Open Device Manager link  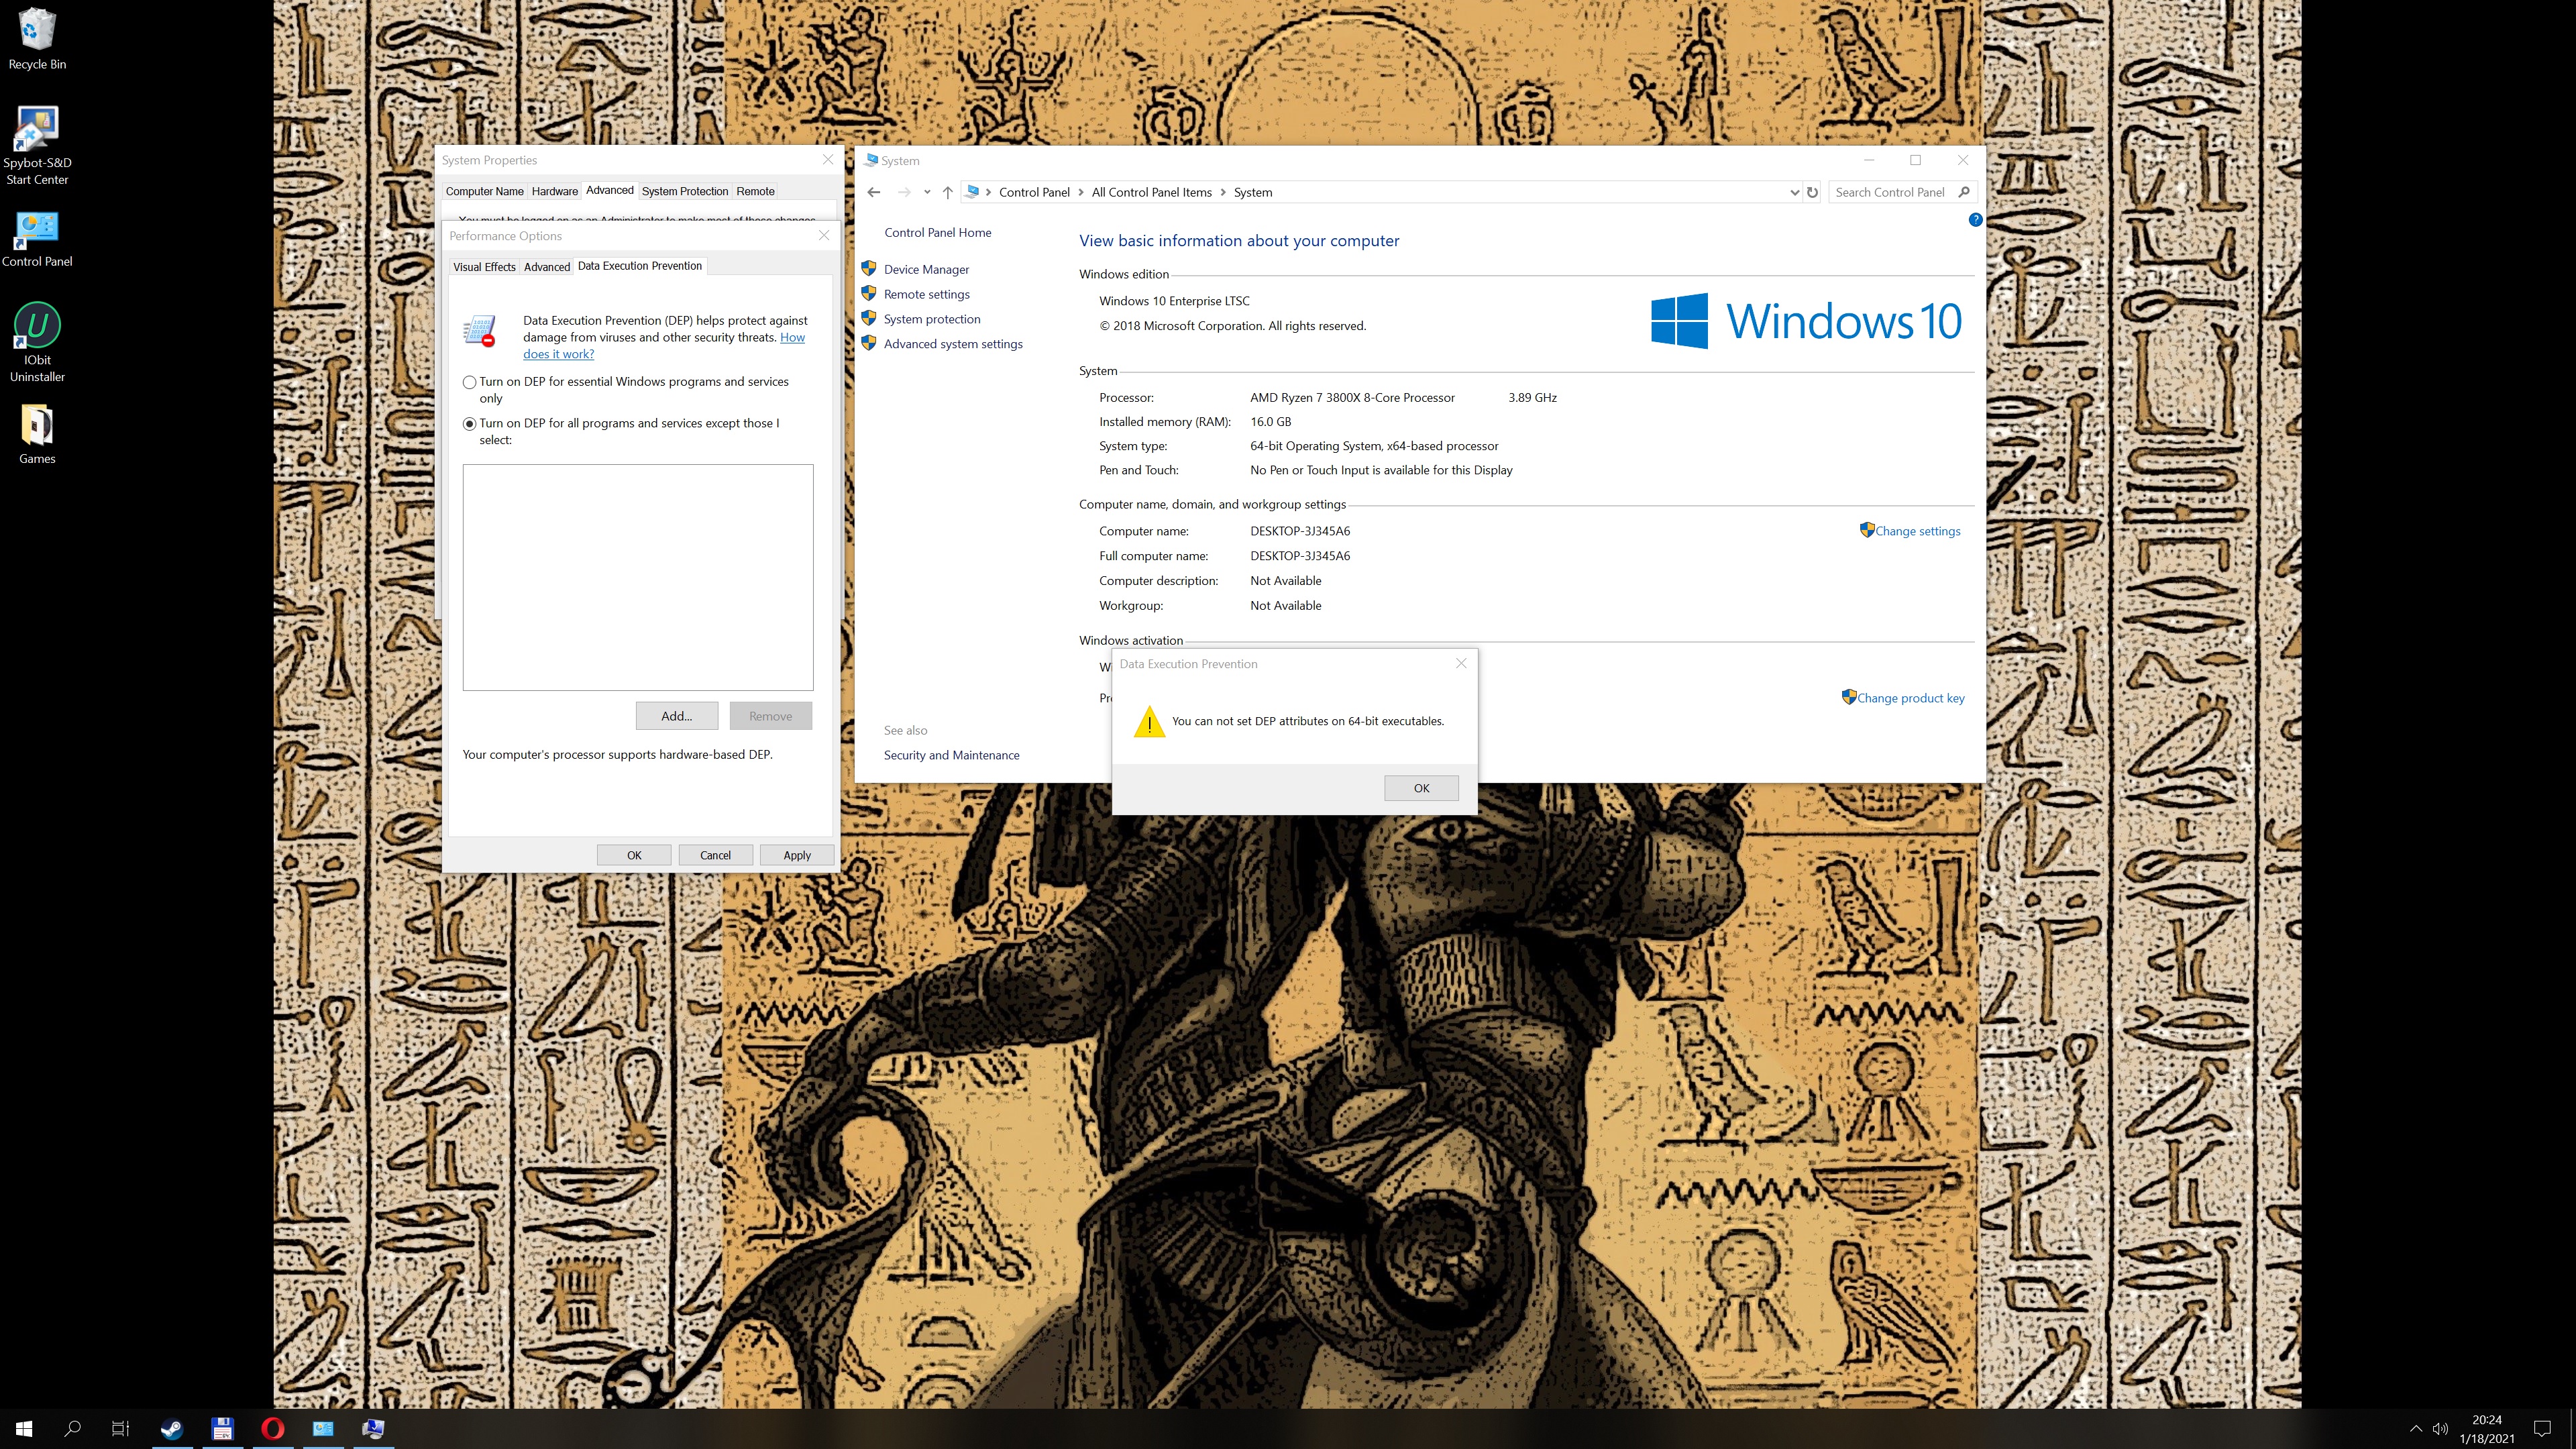point(926,269)
